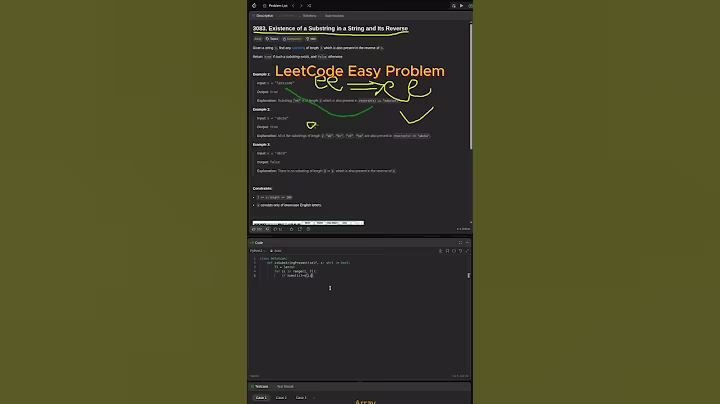Select Case 3 testcase
The height and width of the screenshot is (404, 720).
click(301, 398)
